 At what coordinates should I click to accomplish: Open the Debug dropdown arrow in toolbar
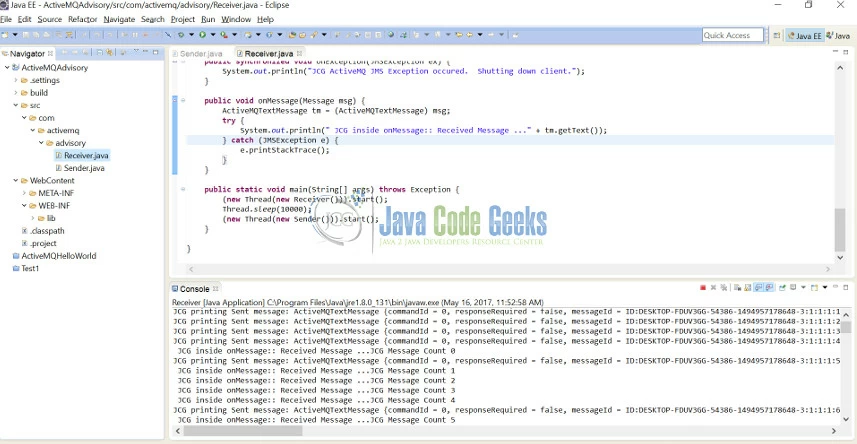click(191, 35)
